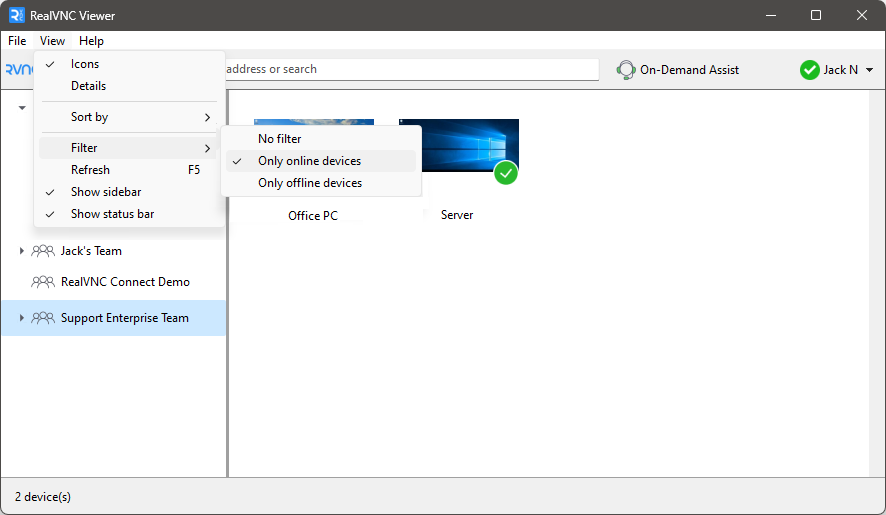
Task: Select Only online devices filter
Action: coord(321,161)
